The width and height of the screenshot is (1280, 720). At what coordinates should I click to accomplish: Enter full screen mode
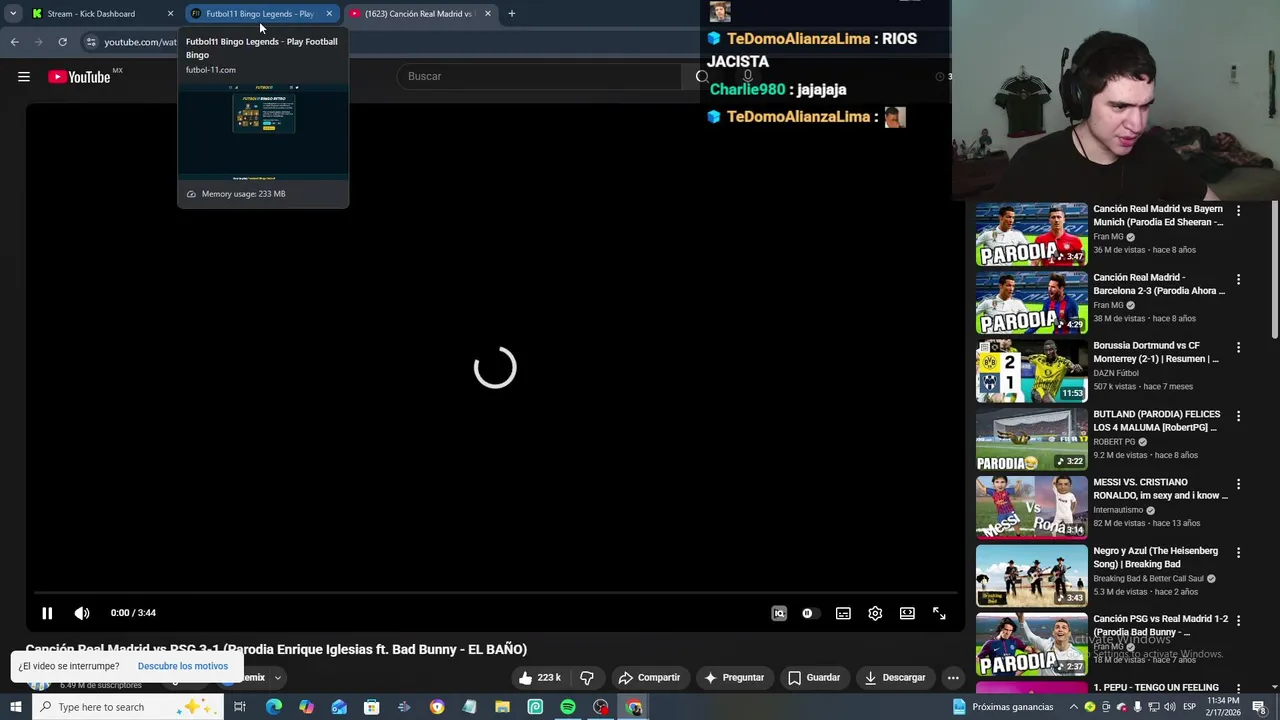pyautogui.click(x=939, y=613)
